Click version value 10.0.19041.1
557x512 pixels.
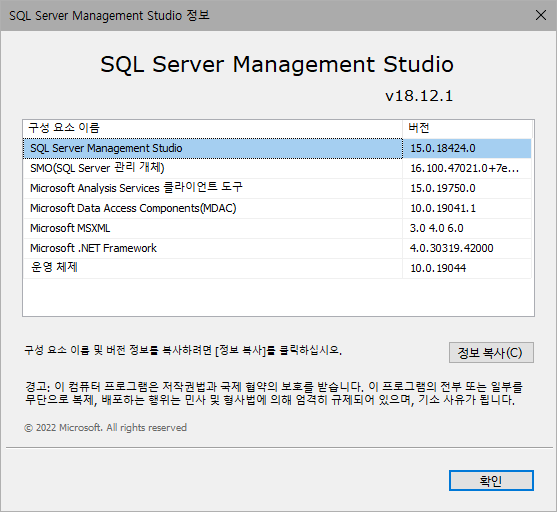pyautogui.click(x=443, y=208)
